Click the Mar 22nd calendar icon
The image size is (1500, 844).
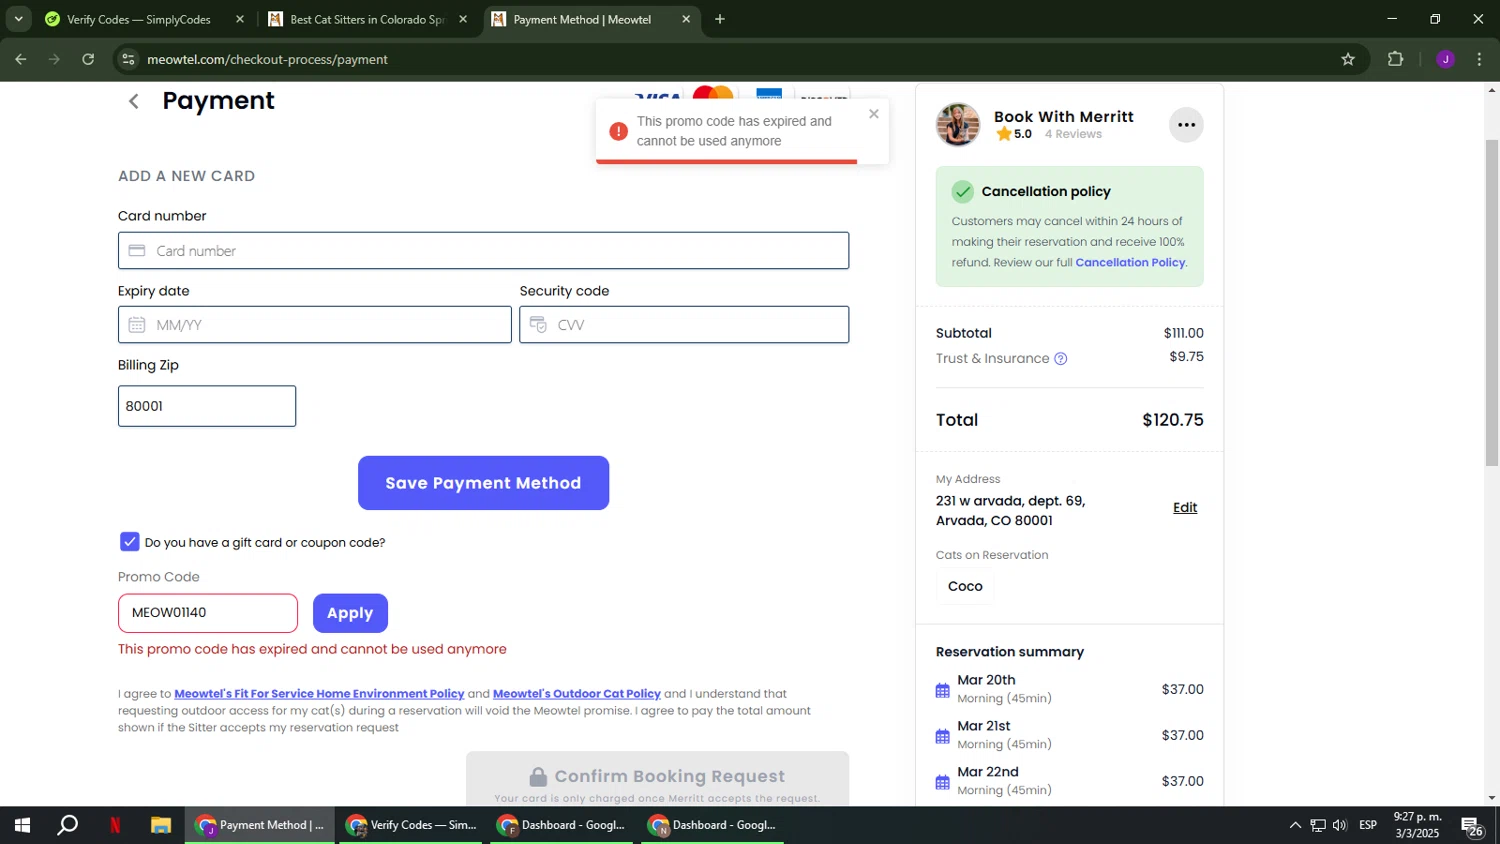click(943, 782)
